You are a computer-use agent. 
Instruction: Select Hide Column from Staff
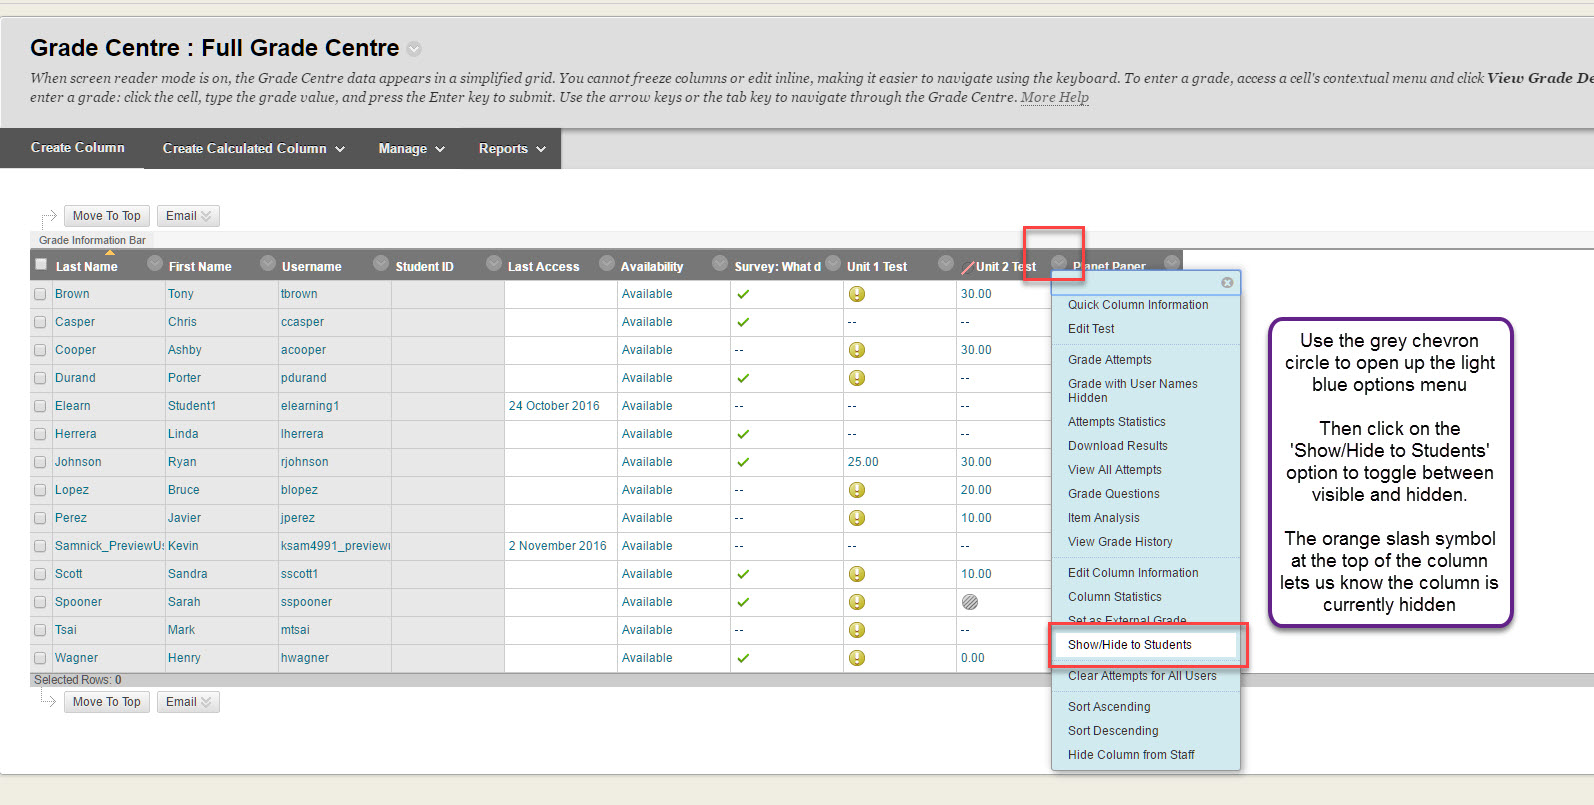pyautogui.click(x=1131, y=755)
